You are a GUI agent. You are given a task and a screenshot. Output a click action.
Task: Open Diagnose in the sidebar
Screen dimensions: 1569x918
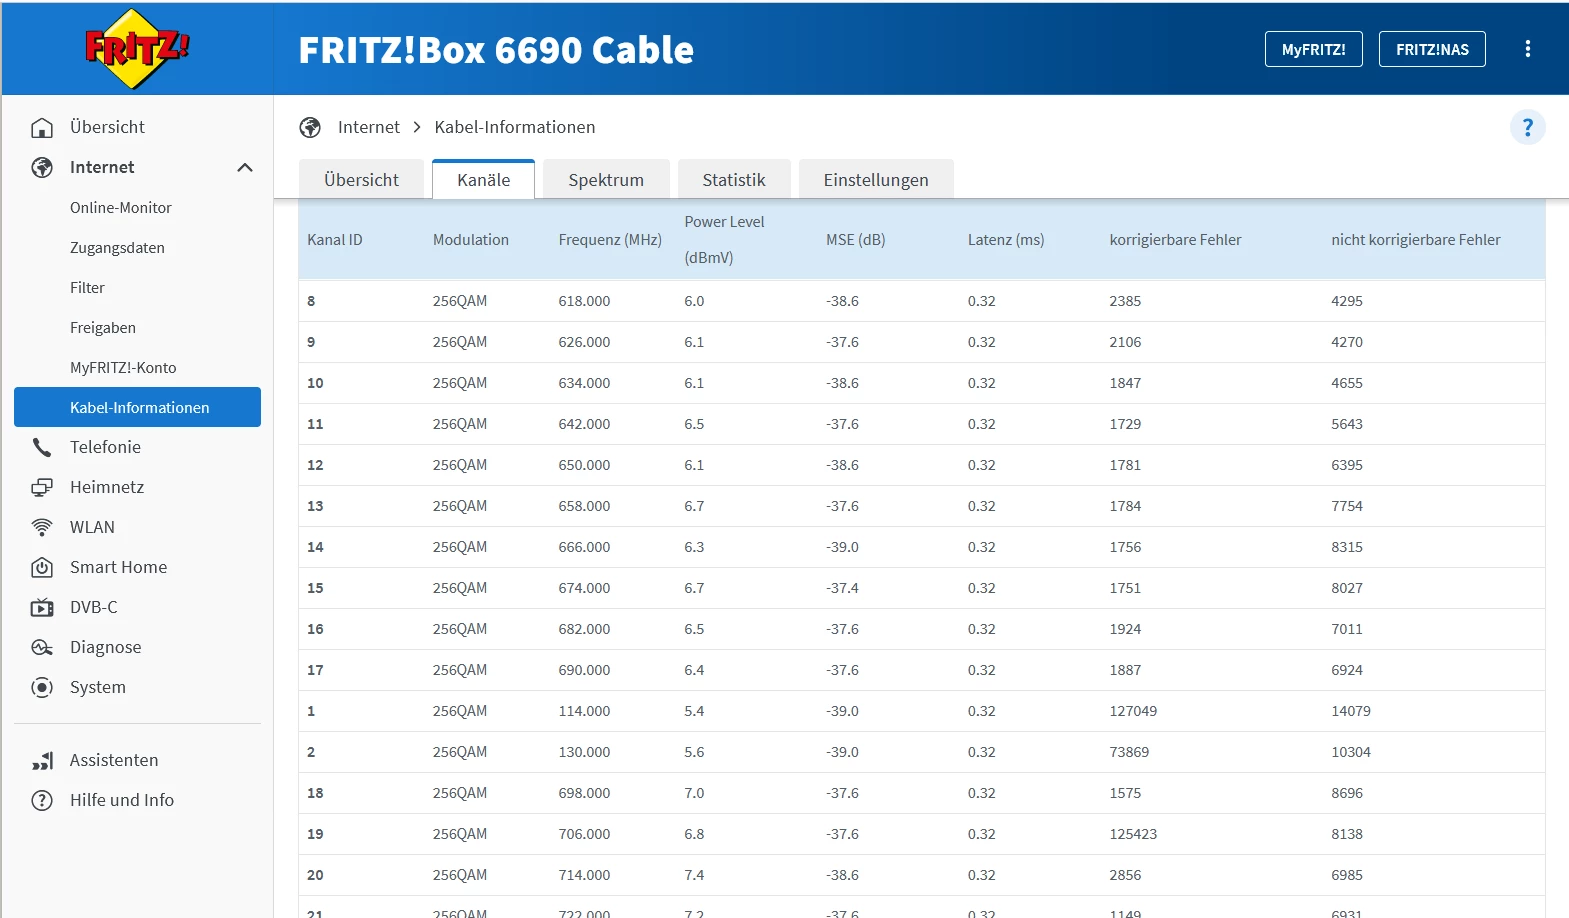105,647
